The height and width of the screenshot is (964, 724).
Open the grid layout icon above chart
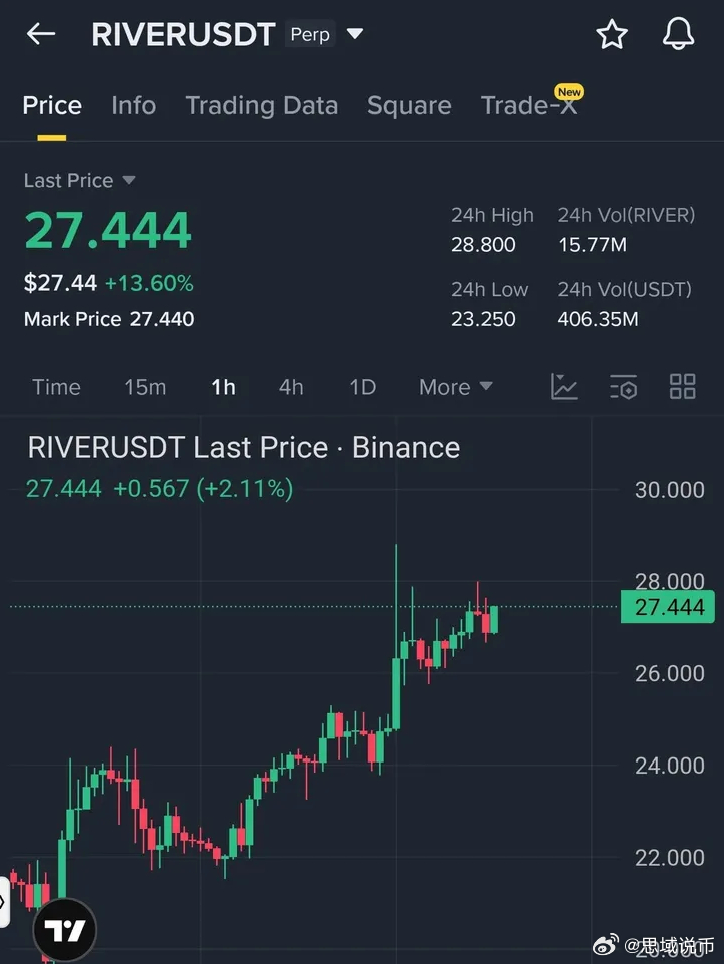coord(682,387)
